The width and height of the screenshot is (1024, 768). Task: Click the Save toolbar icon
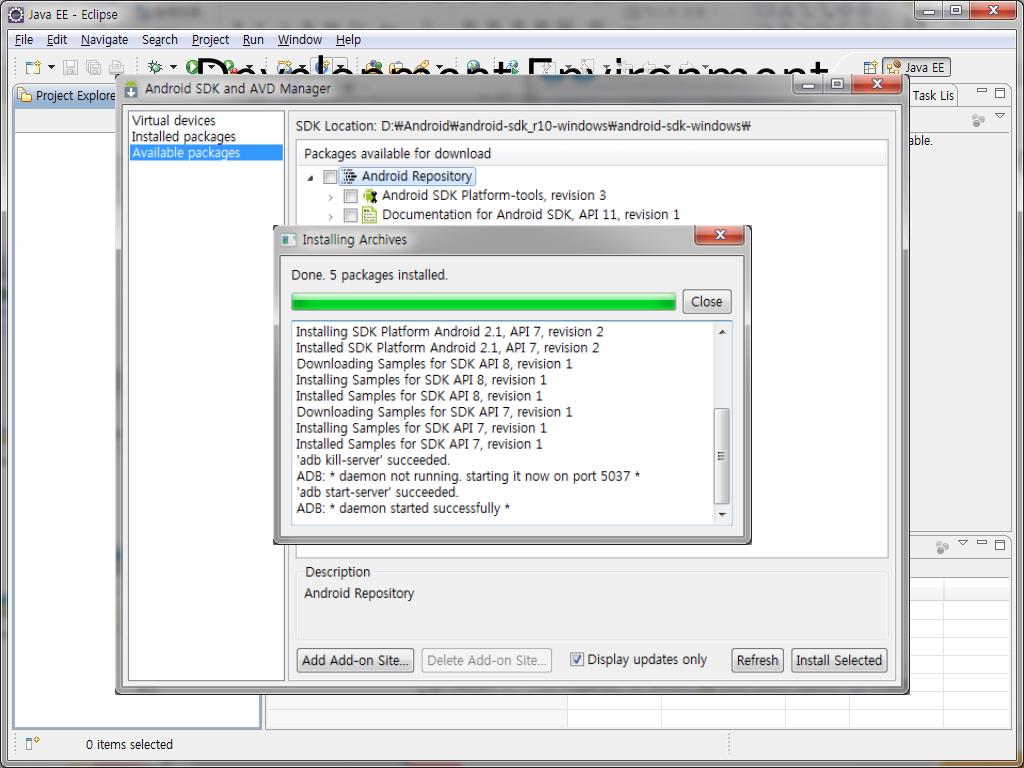pos(70,67)
